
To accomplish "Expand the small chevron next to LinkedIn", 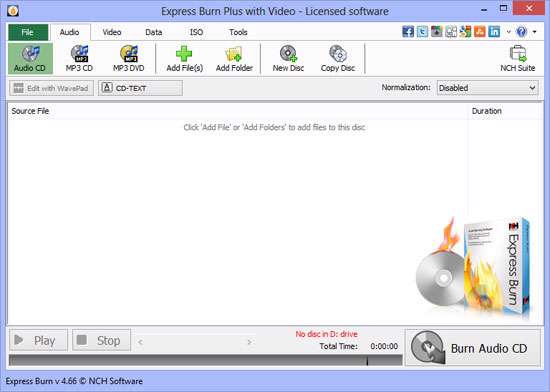I will [508, 32].
